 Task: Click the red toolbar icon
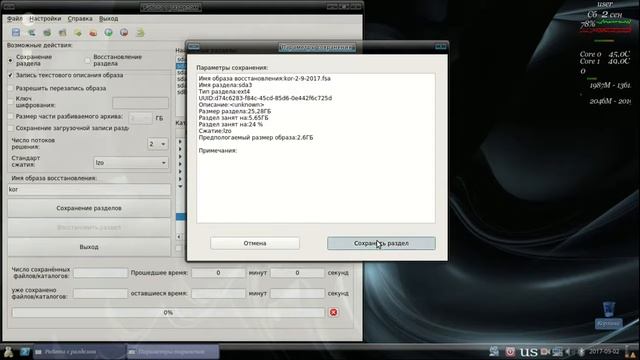93,32
